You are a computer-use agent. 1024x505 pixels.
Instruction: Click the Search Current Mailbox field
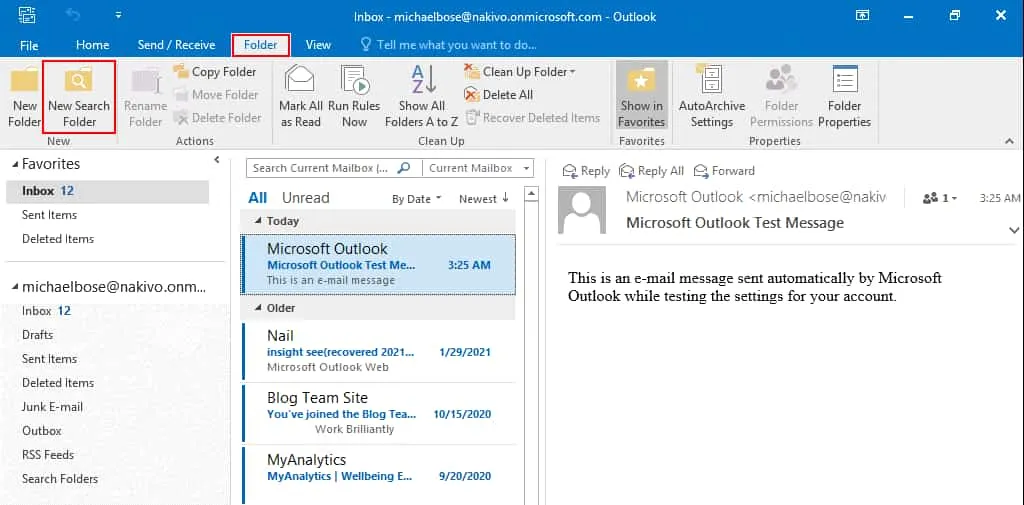(320, 168)
